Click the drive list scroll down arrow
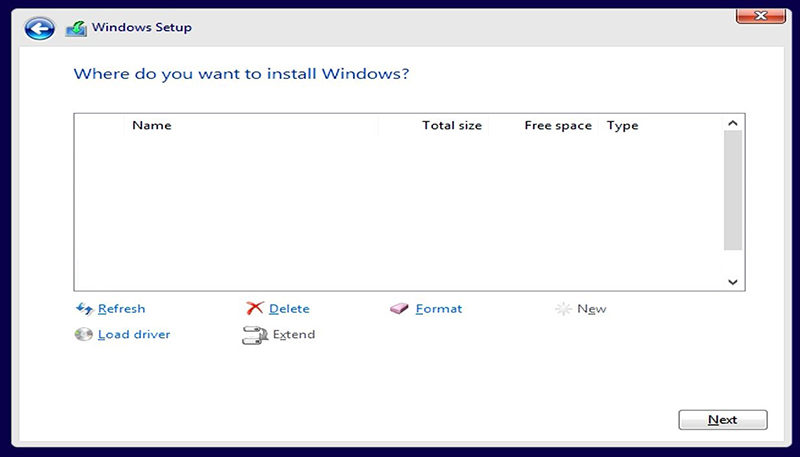 click(x=732, y=283)
